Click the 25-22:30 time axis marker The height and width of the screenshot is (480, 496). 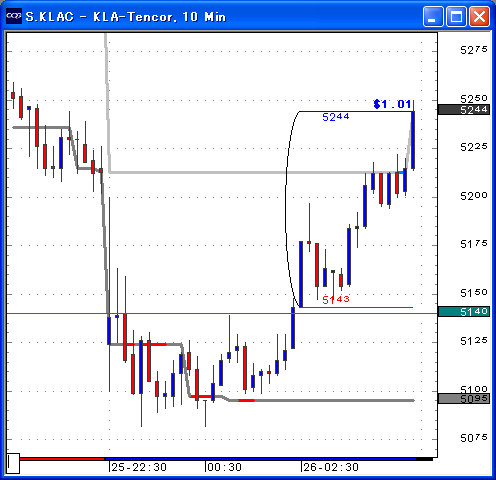click(x=139, y=467)
